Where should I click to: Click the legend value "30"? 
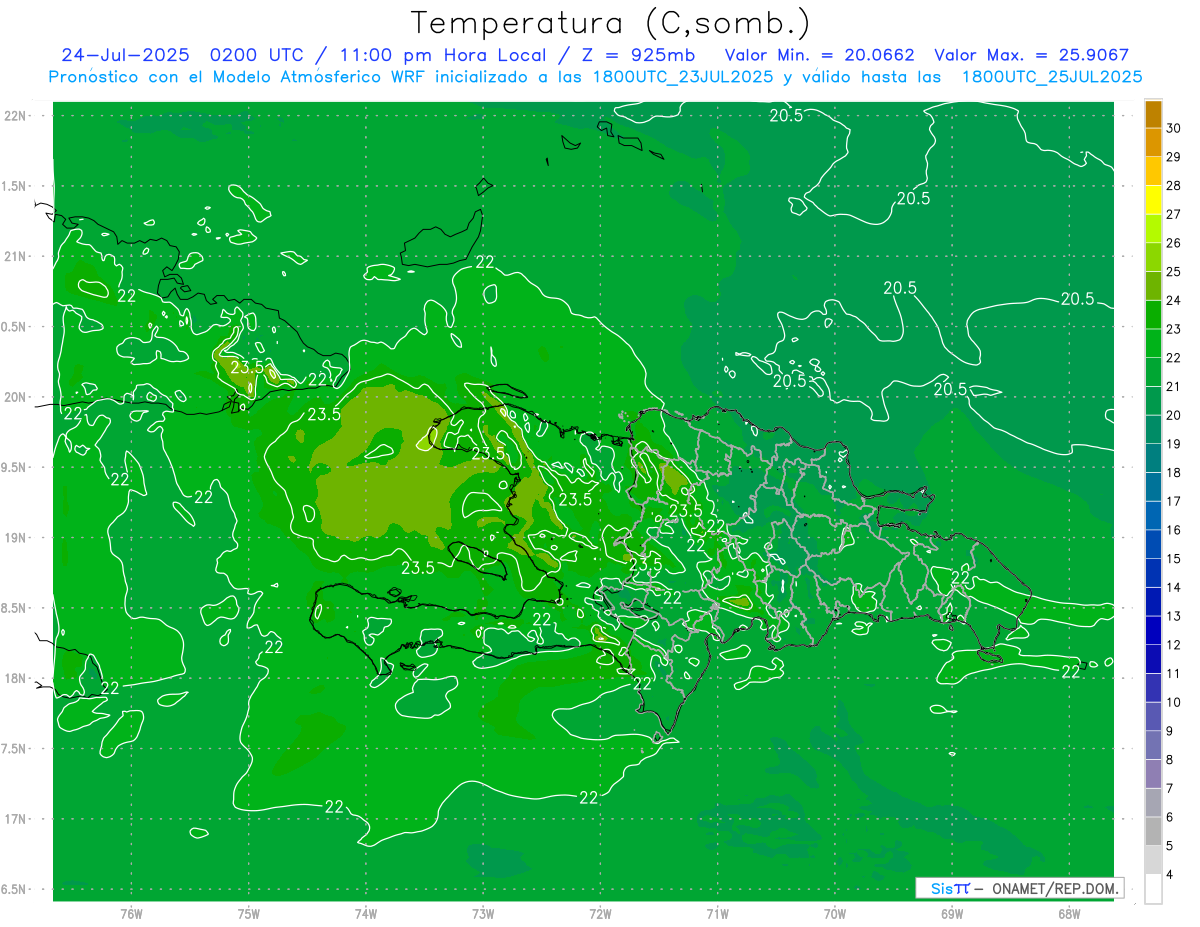[x=1174, y=128]
